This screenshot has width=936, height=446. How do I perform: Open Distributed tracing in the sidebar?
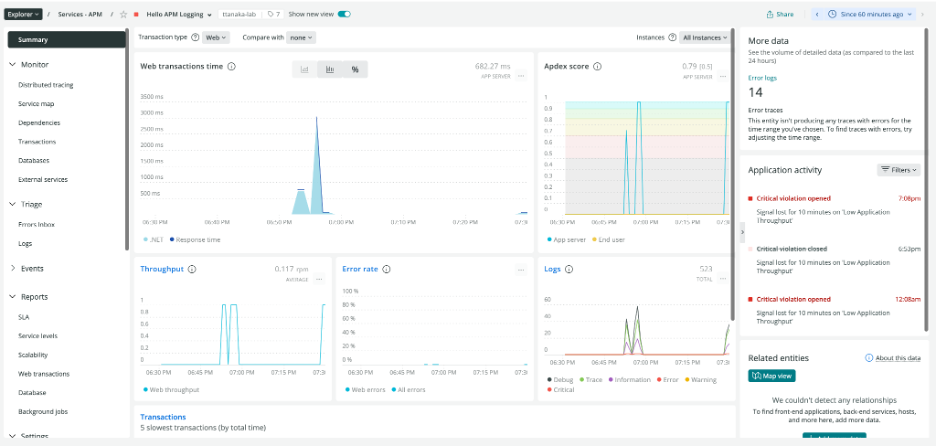(45, 85)
